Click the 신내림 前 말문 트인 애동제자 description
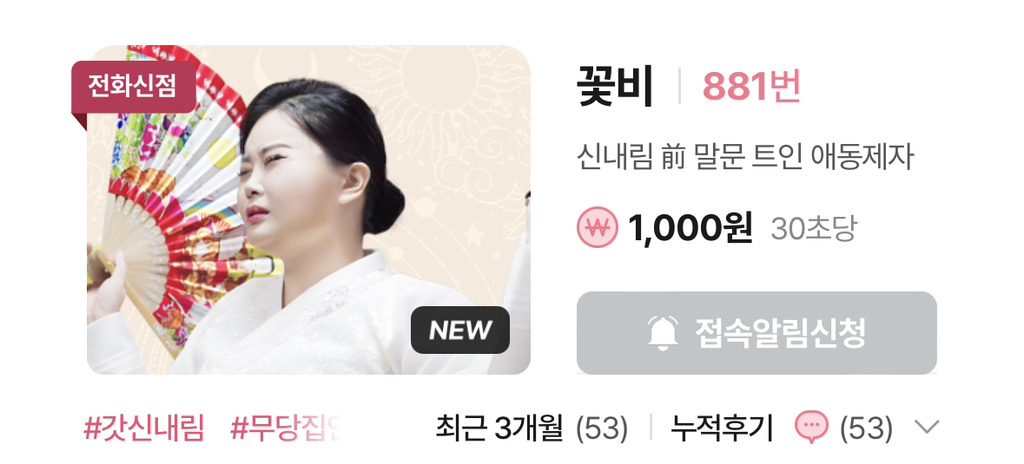This screenshot has height=464, width=1024. tap(745, 158)
